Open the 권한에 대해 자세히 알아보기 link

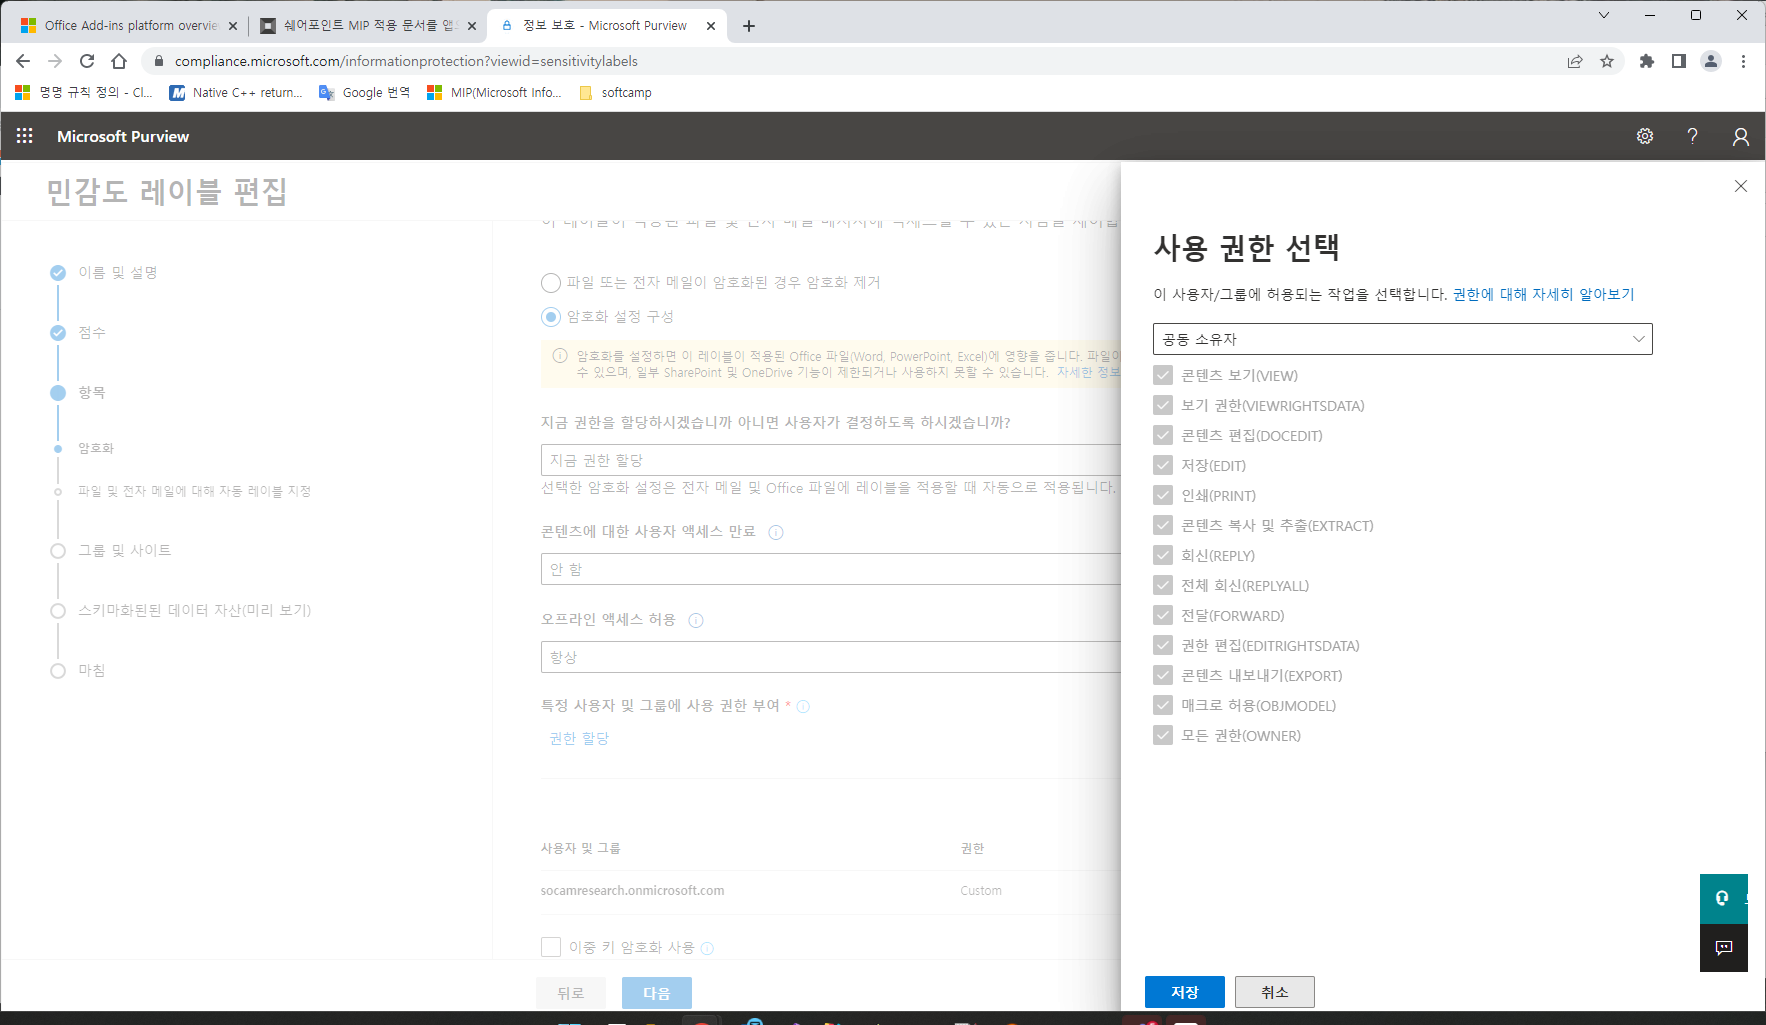click(1543, 294)
